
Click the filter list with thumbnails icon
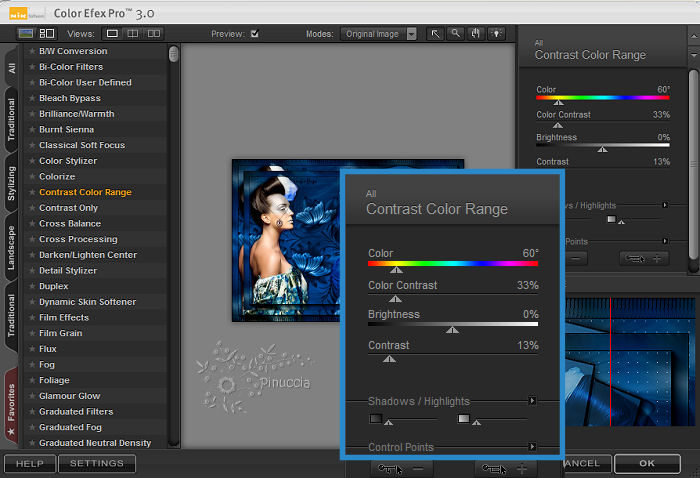point(46,33)
